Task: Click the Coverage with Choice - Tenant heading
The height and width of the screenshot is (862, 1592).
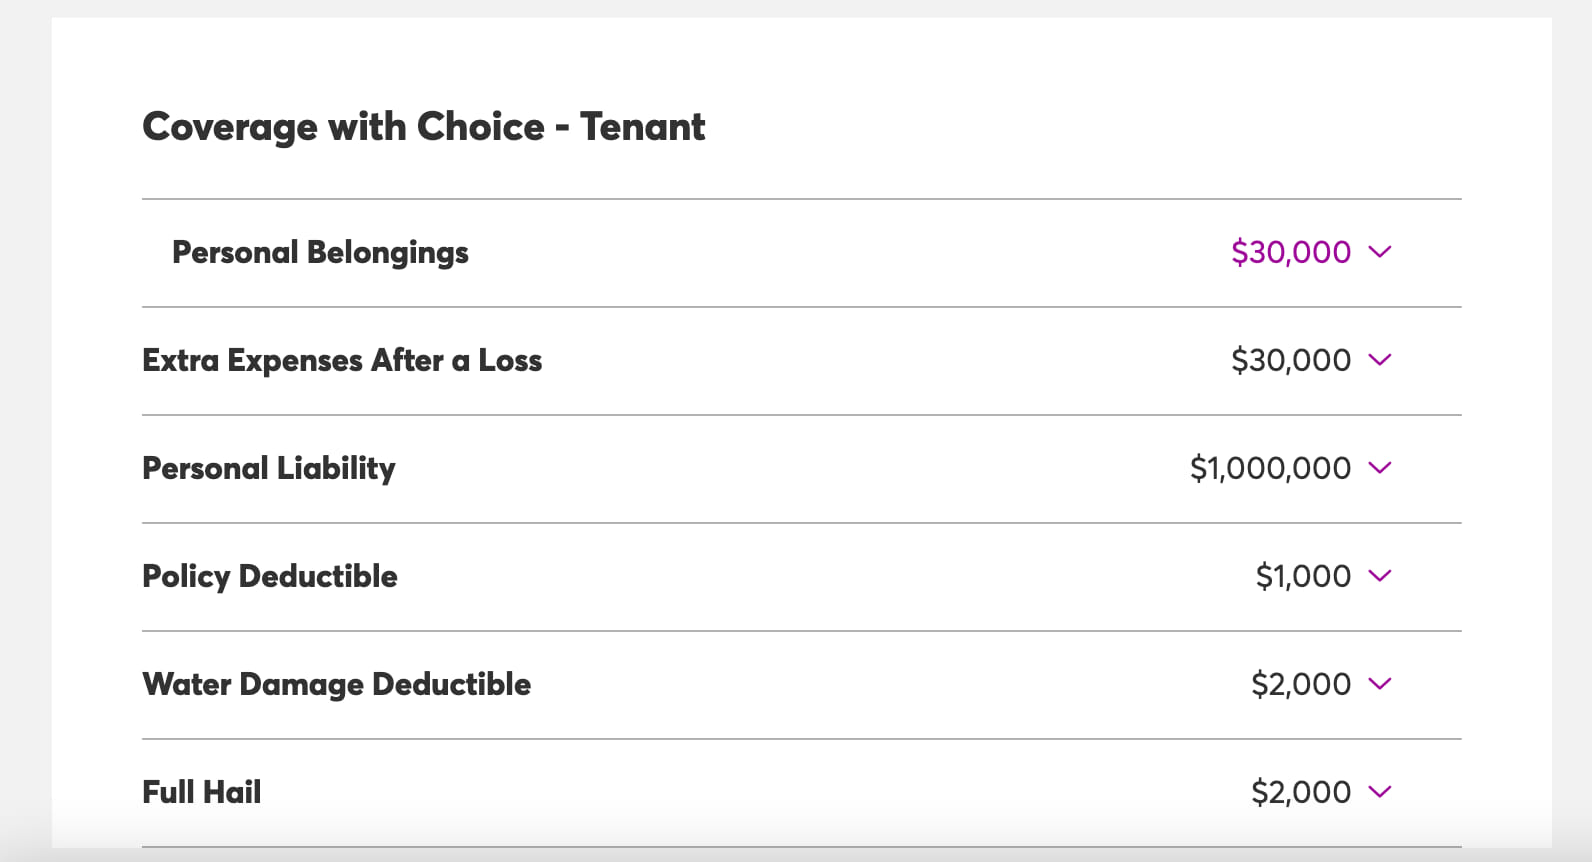Action: pos(424,127)
